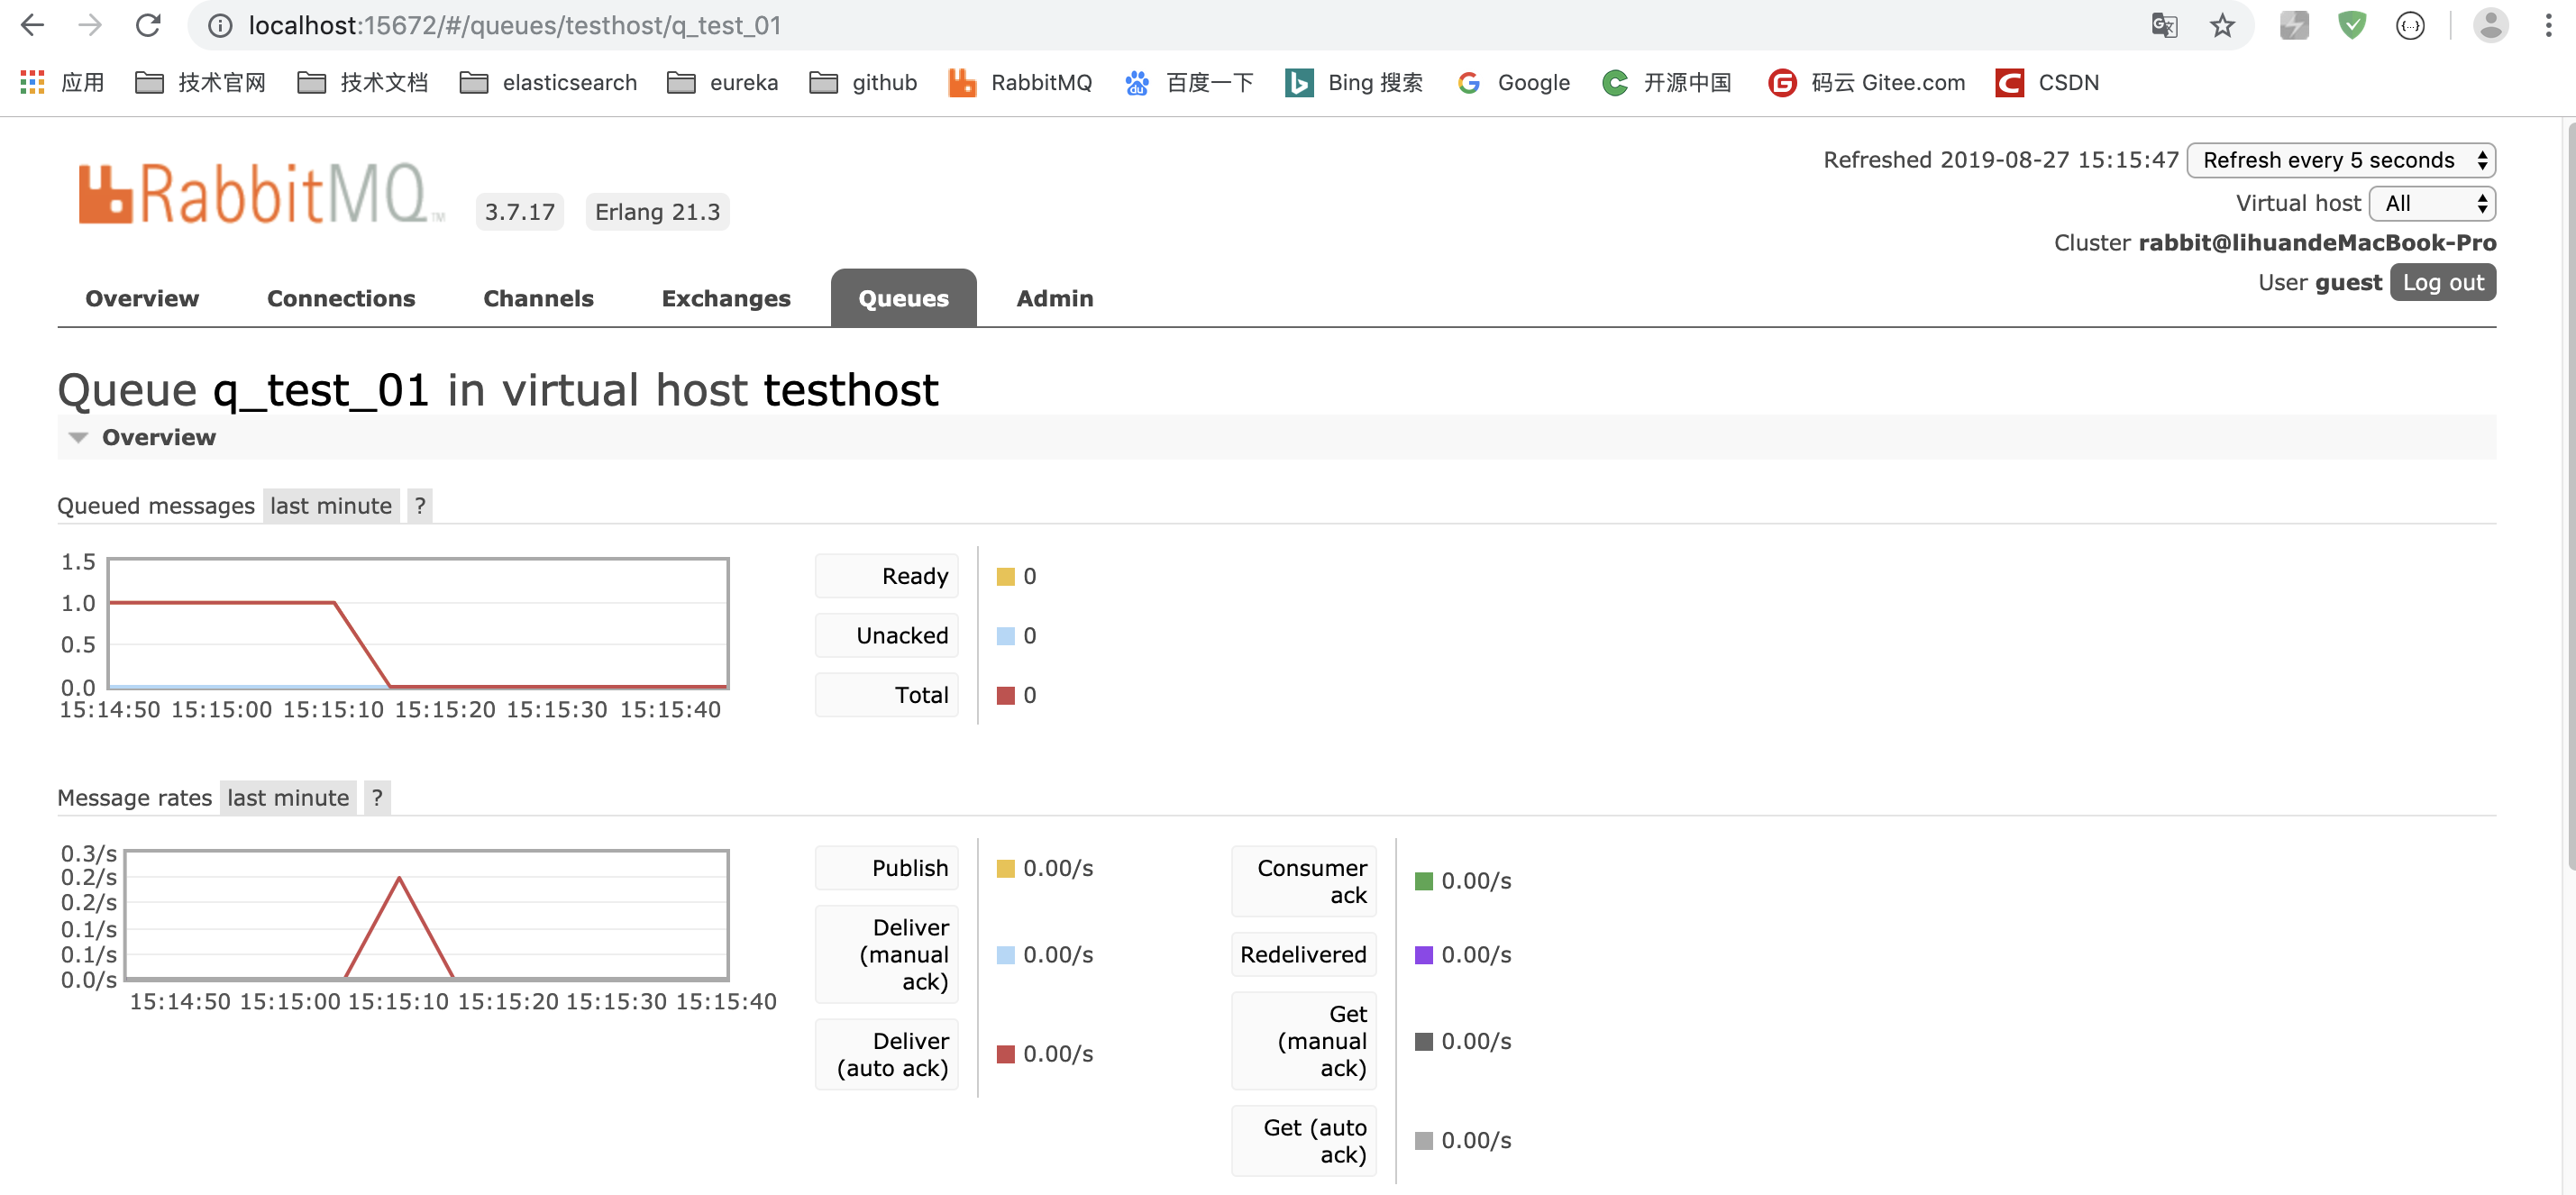Switch to the Channels tab
Viewport: 2576px width, 1195px height.
click(x=538, y=298)
